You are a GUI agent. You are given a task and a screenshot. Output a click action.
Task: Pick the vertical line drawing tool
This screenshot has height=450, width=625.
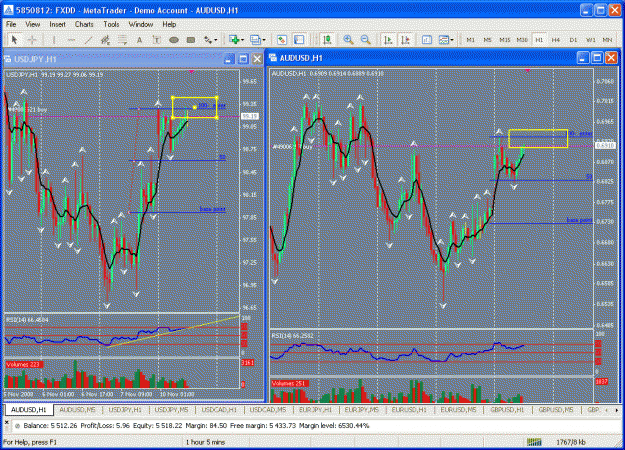(x=53, y=39)
